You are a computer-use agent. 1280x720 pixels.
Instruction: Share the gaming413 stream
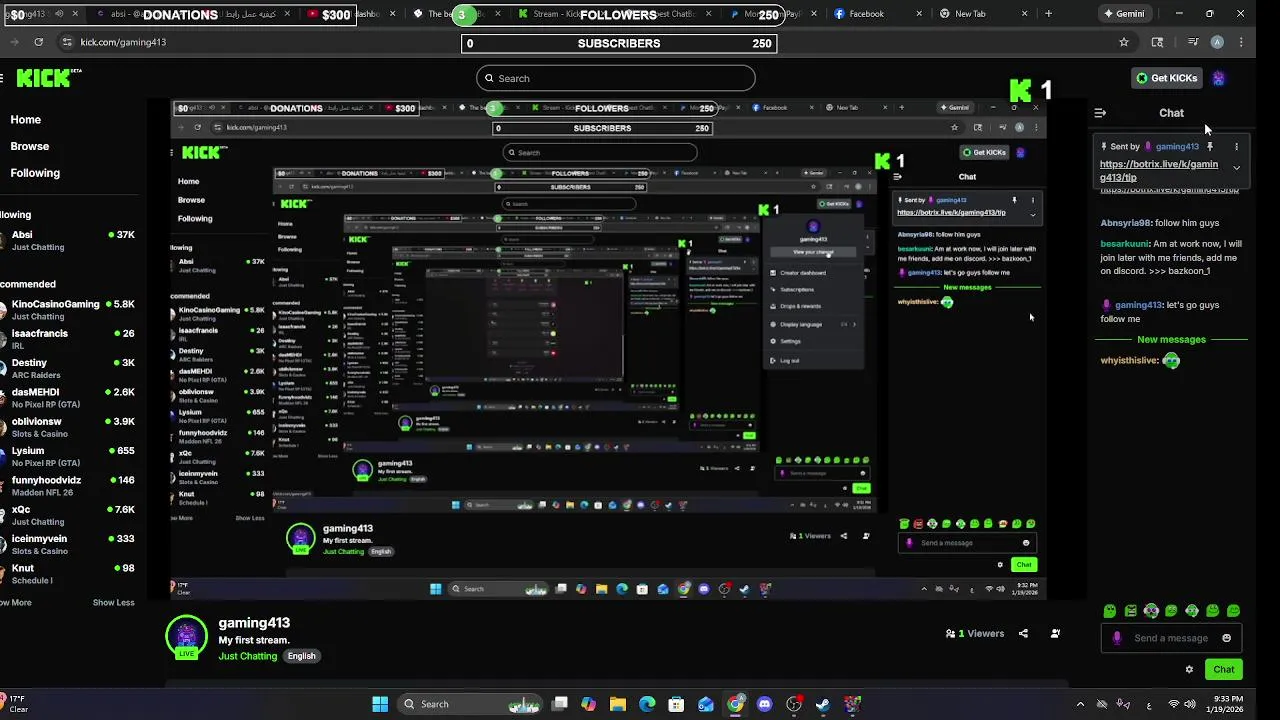(1023, 633)
